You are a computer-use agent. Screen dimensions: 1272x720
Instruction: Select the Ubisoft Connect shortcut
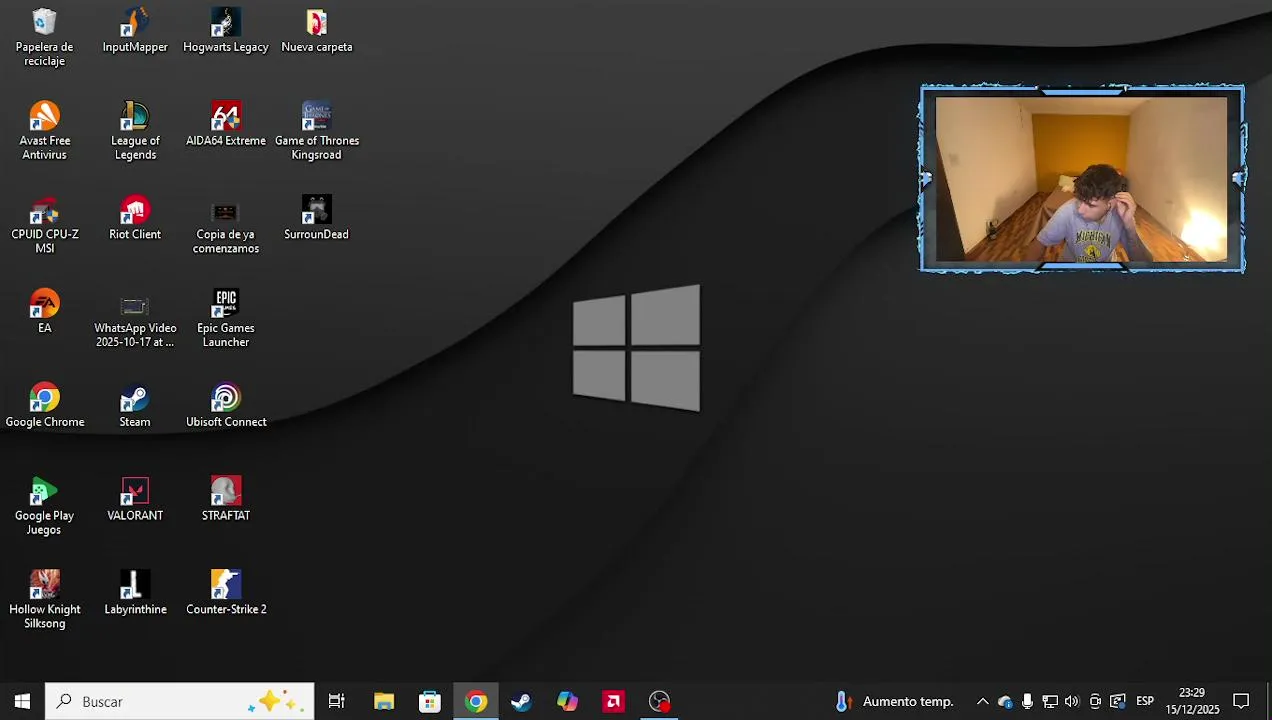tap(226, 406)
